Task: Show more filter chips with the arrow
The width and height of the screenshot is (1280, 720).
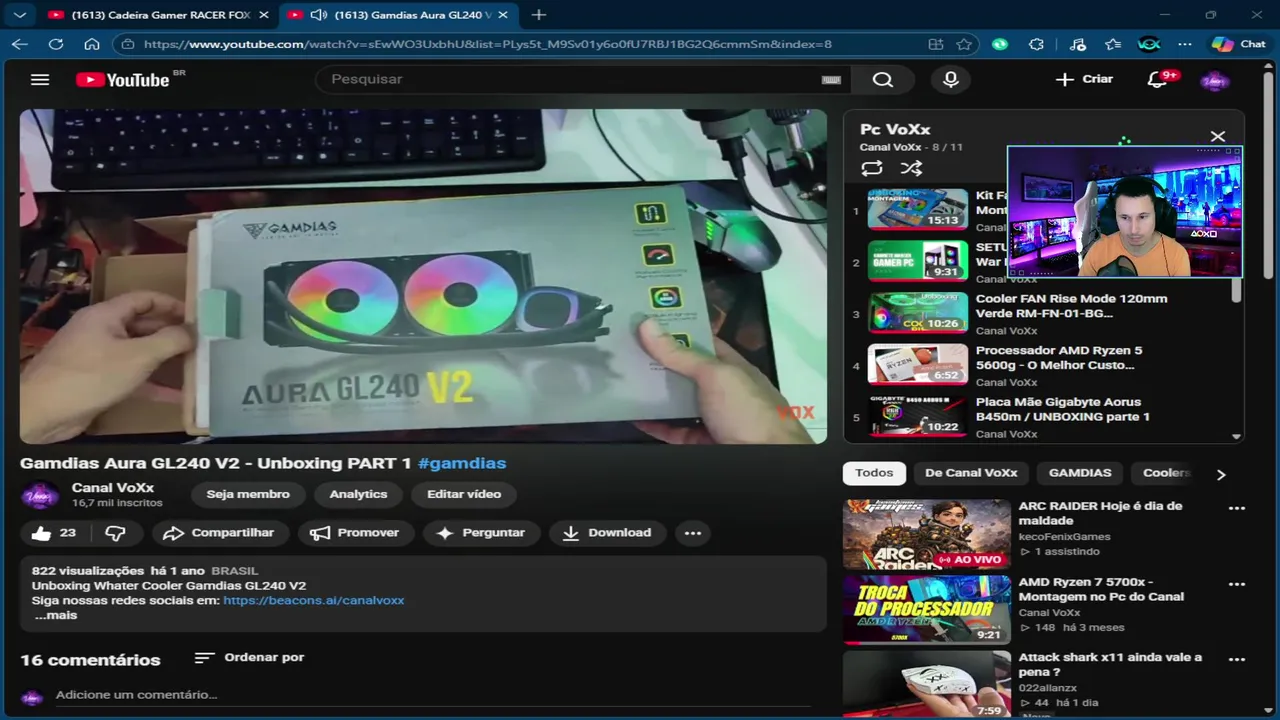Action: point(1221,474)
